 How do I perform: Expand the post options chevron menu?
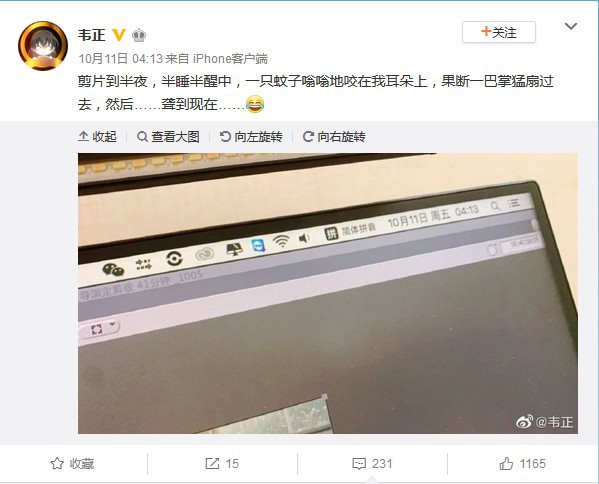pyautogui.click(x=571, y=26)
